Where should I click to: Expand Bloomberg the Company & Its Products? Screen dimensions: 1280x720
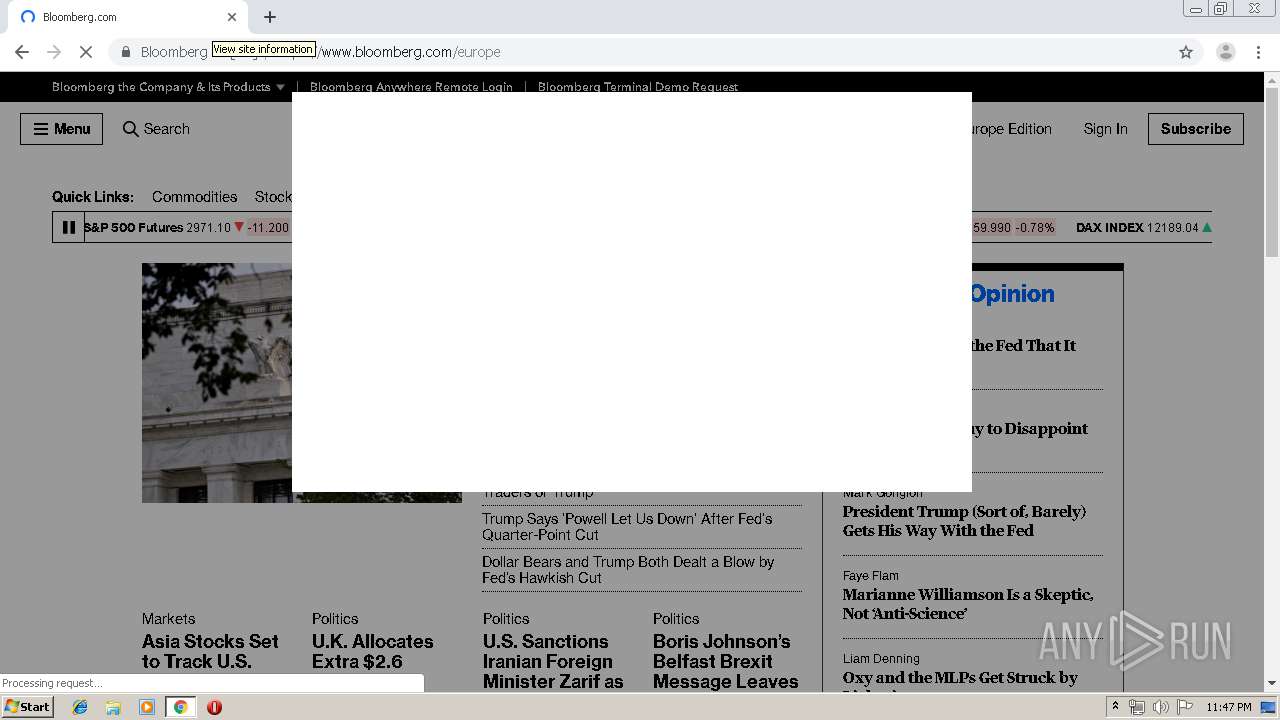coord(168,87)
